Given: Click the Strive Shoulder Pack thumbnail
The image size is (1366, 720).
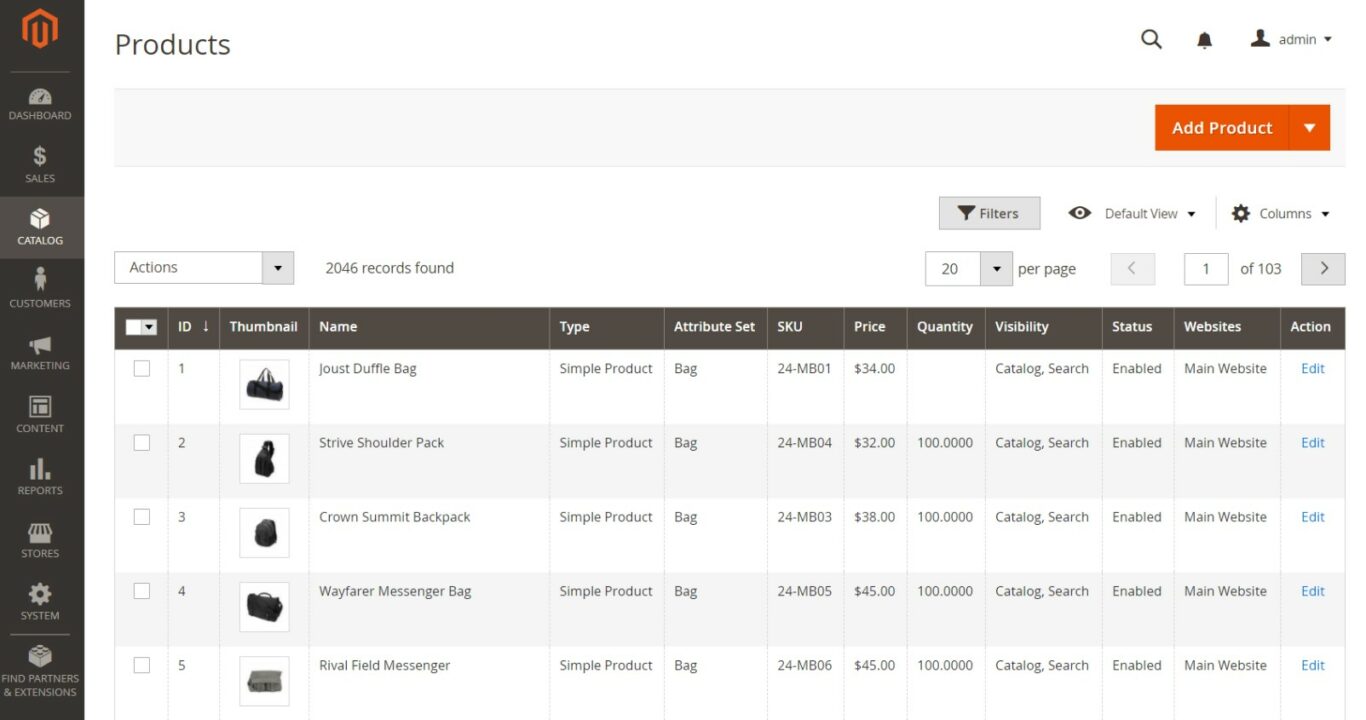Looking at the screenshot, I should point(264,458).
